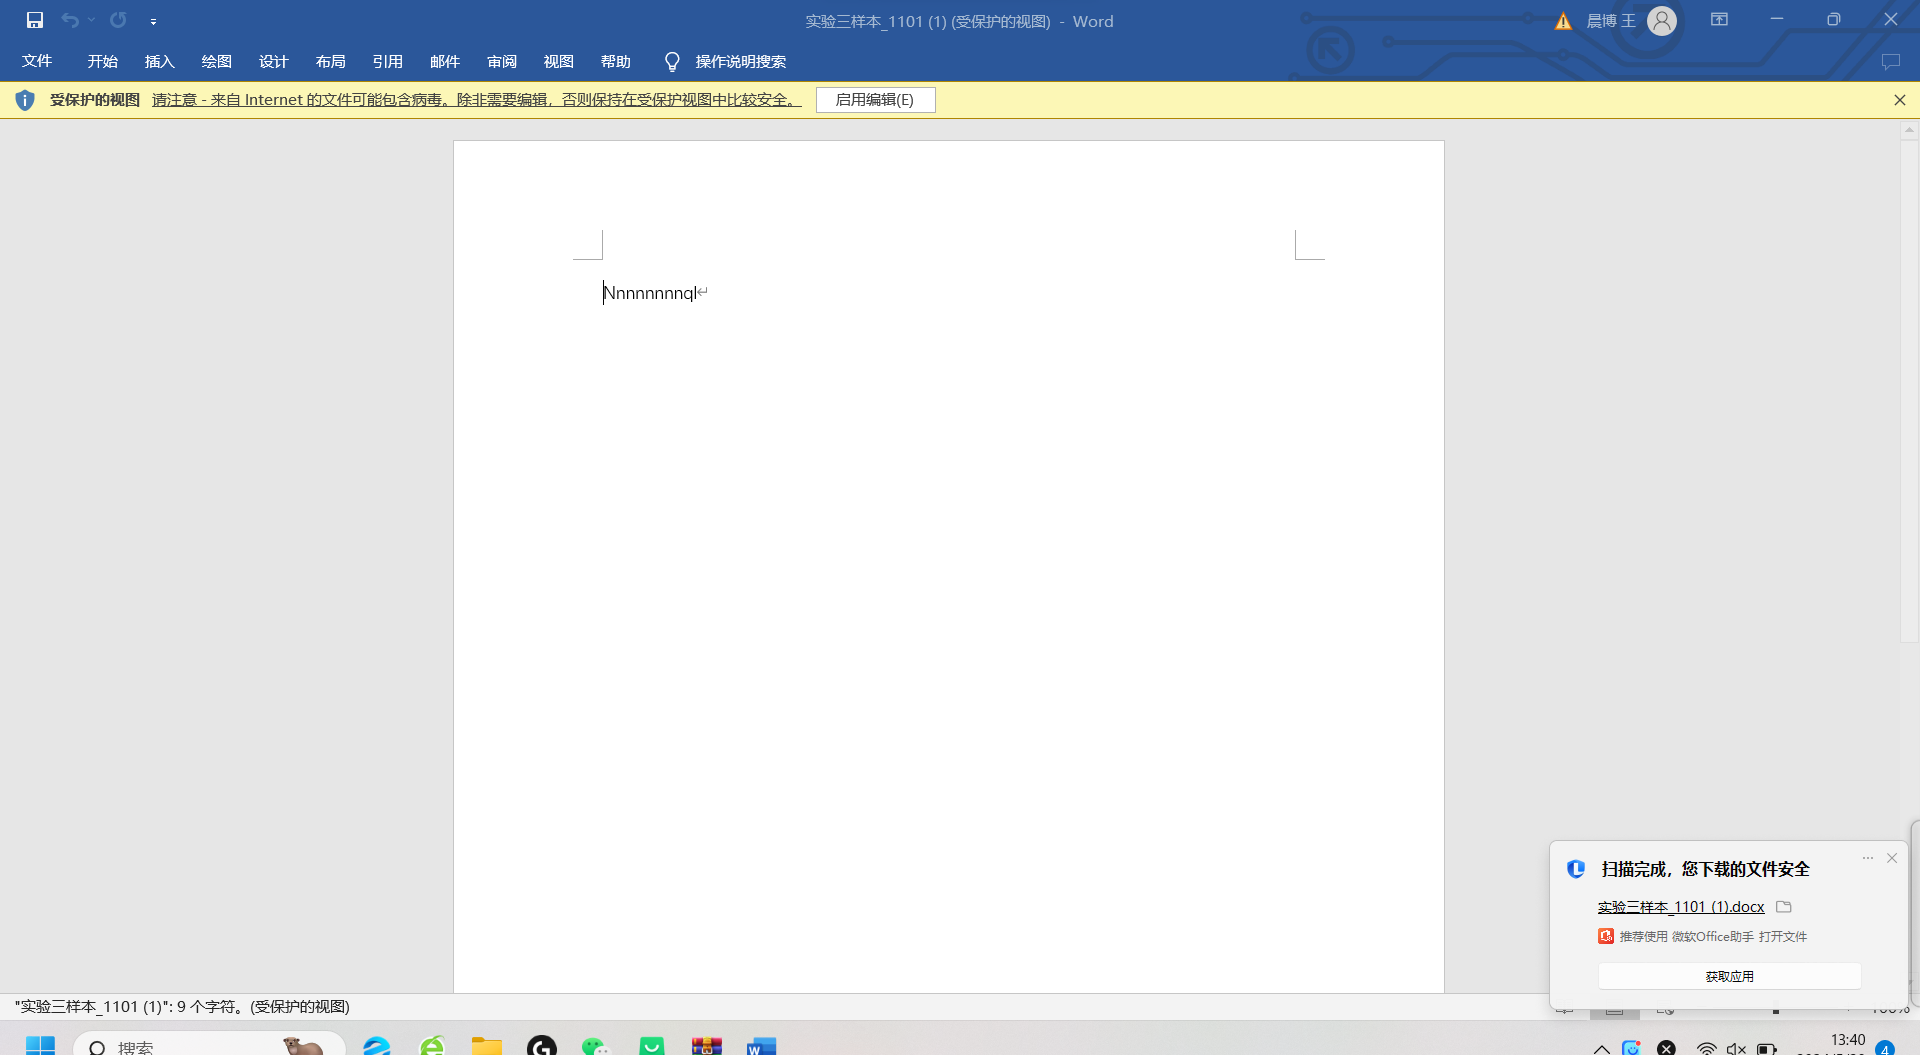The height and width of the screenshot is (1055, 1920).
Task: Switch to the 开始 ribbon tab
Action: [x=103, y=61]
